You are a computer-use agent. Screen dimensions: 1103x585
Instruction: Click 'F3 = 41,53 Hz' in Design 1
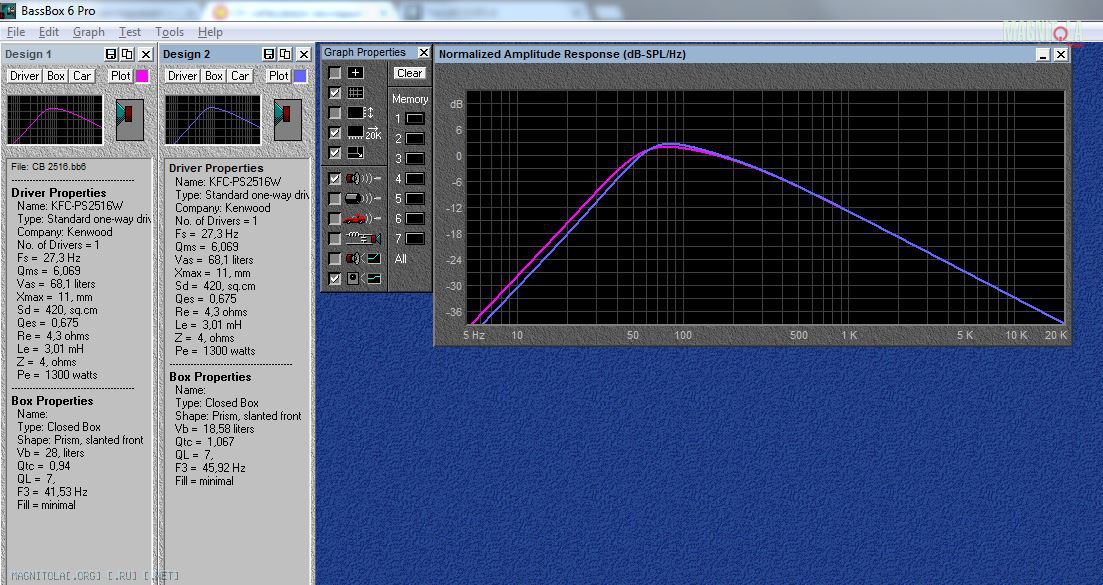click(52, 491)
